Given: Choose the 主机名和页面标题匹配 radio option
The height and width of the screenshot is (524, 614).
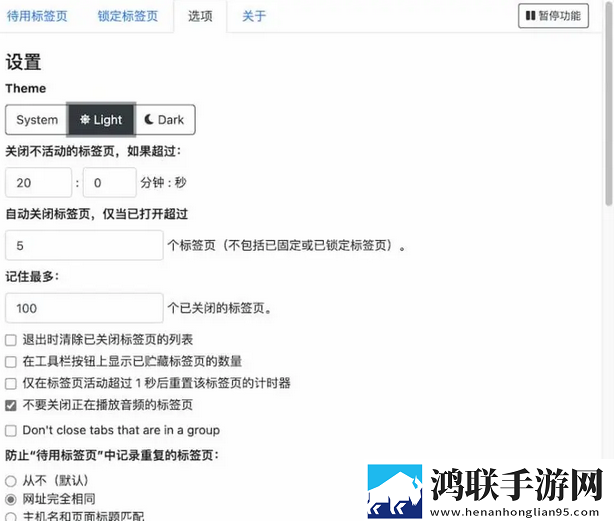Looking at the screenshot, I should (x=11, y=517).
